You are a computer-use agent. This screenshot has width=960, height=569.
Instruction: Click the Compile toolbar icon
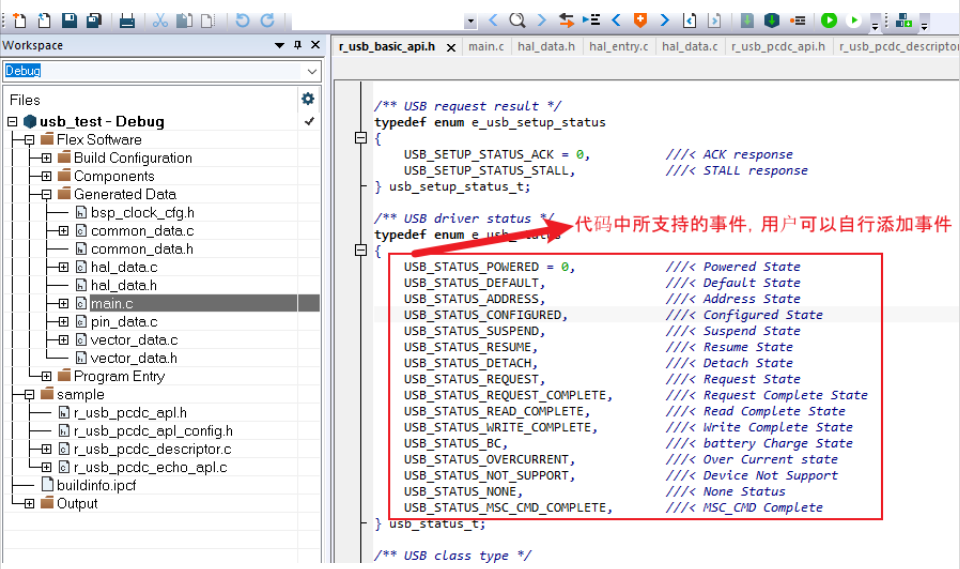(747, 21)
